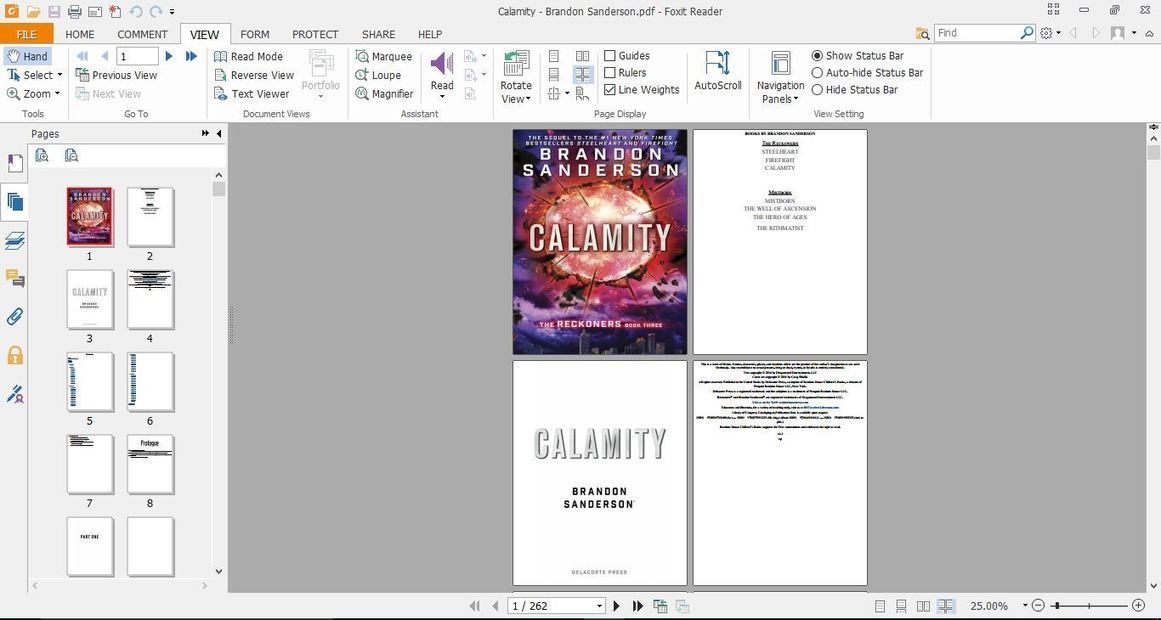Open the Rotate View tool
Image resolution: width=1161 pixels, height=620 pixels.
tap(516, 78)
